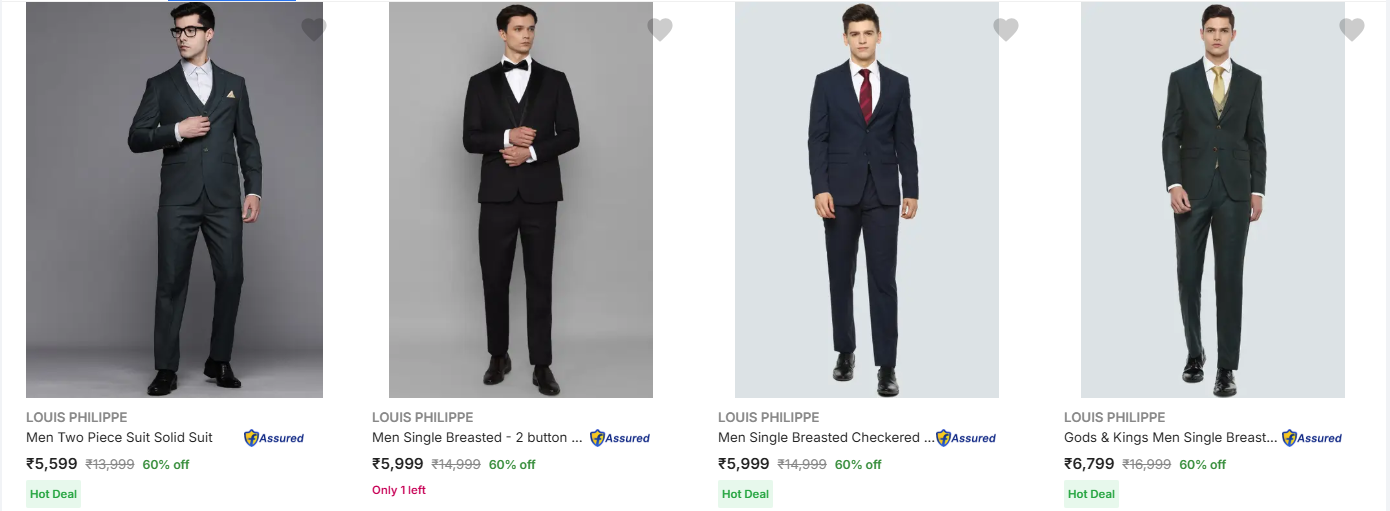Screen dimensions: 1390x511
Task: Open "Gods & Kings Men Single Breast" title
Action: (1170, 437)
